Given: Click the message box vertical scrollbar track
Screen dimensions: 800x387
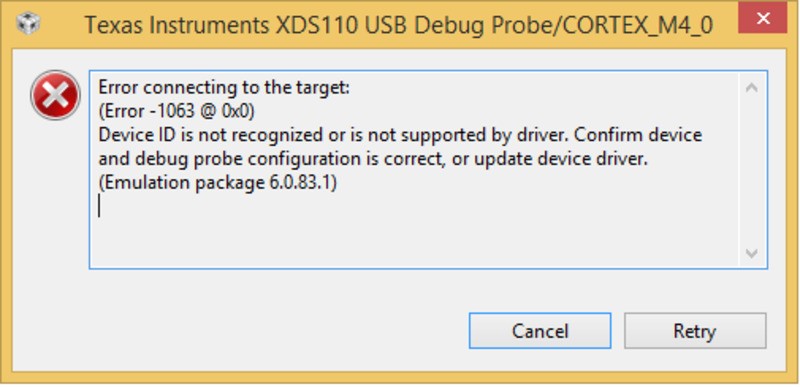Looking at the screenshot, I should (751, 170).
